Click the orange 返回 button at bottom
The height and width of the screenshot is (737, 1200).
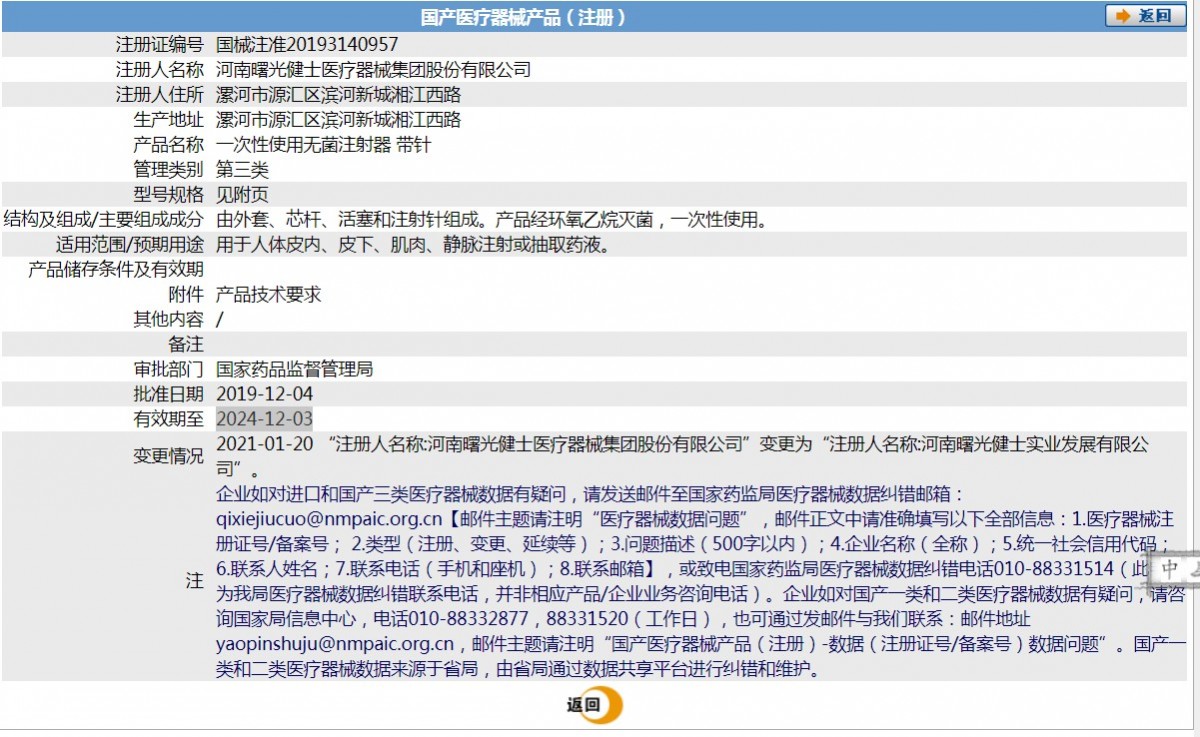[594, 705]
